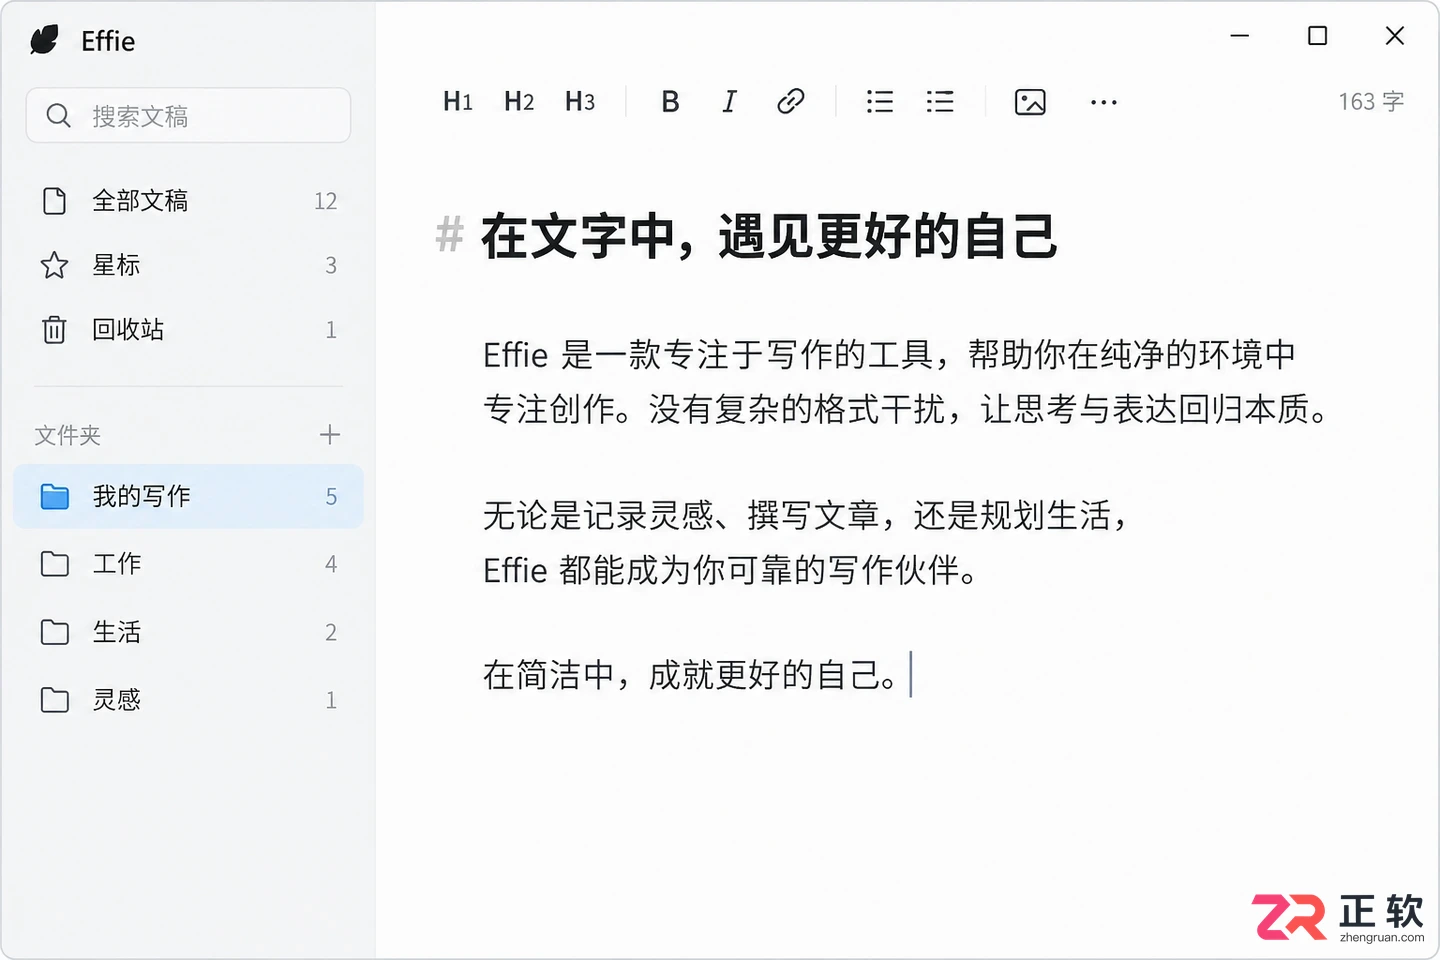Click the Effie leaf logo
The width and height of the screenshot is (1440, 960).
(x=45, y=40)
